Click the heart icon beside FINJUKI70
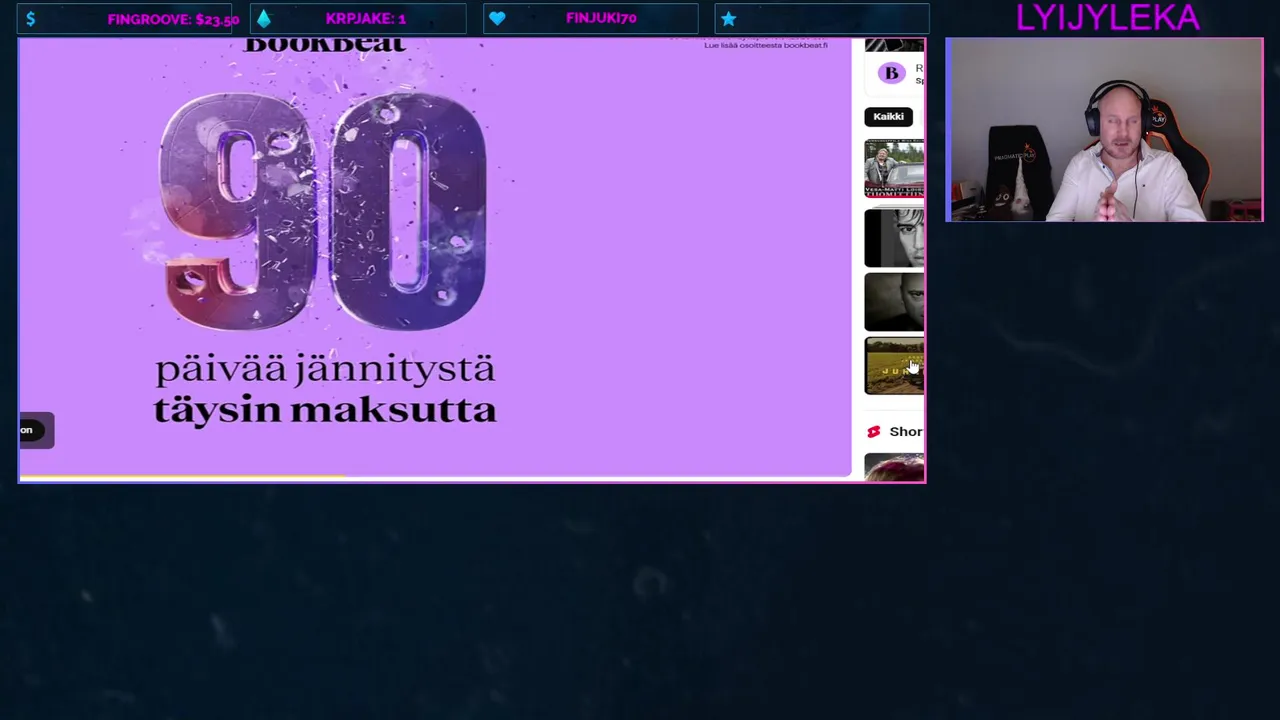 (497, 19)
